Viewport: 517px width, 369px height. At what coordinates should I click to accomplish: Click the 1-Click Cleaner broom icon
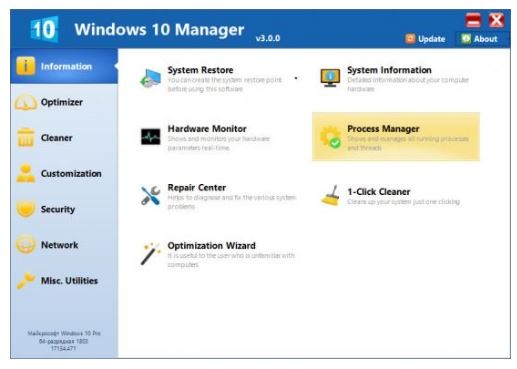330,195
